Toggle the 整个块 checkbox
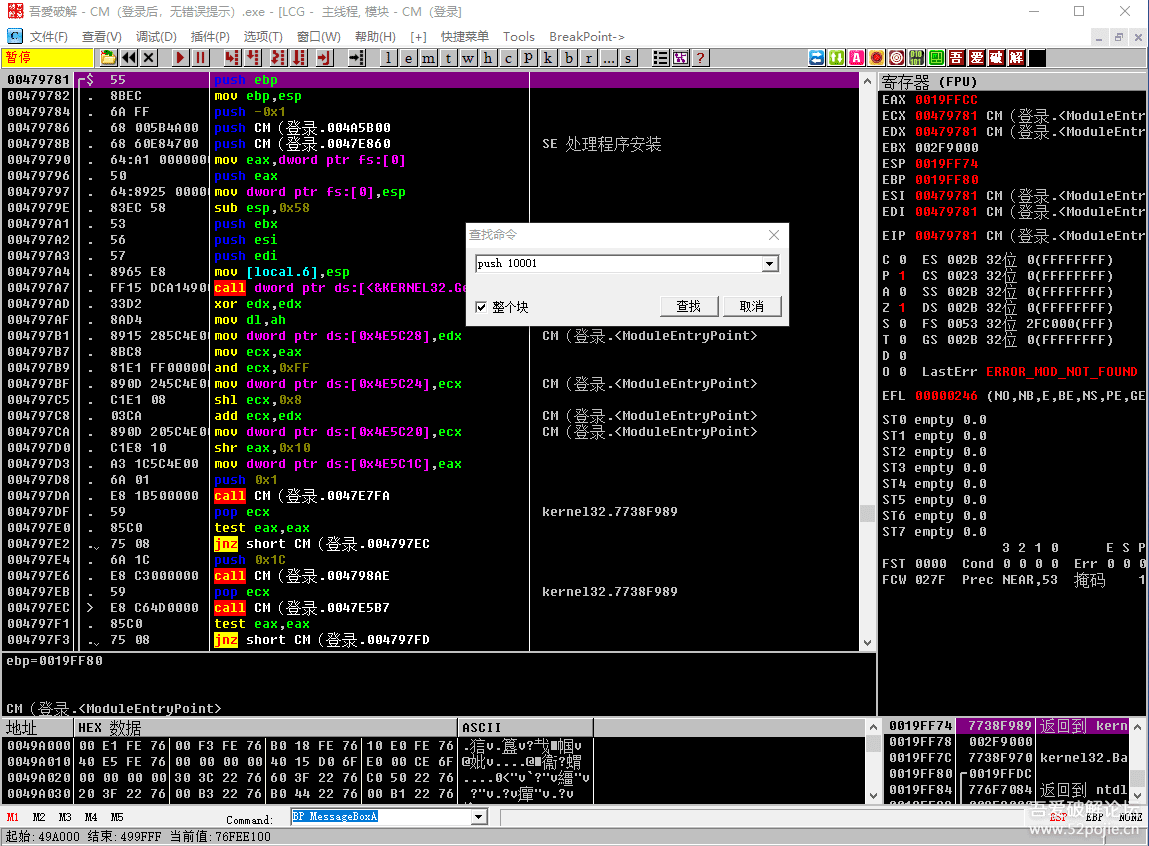 tap(482, 307)
